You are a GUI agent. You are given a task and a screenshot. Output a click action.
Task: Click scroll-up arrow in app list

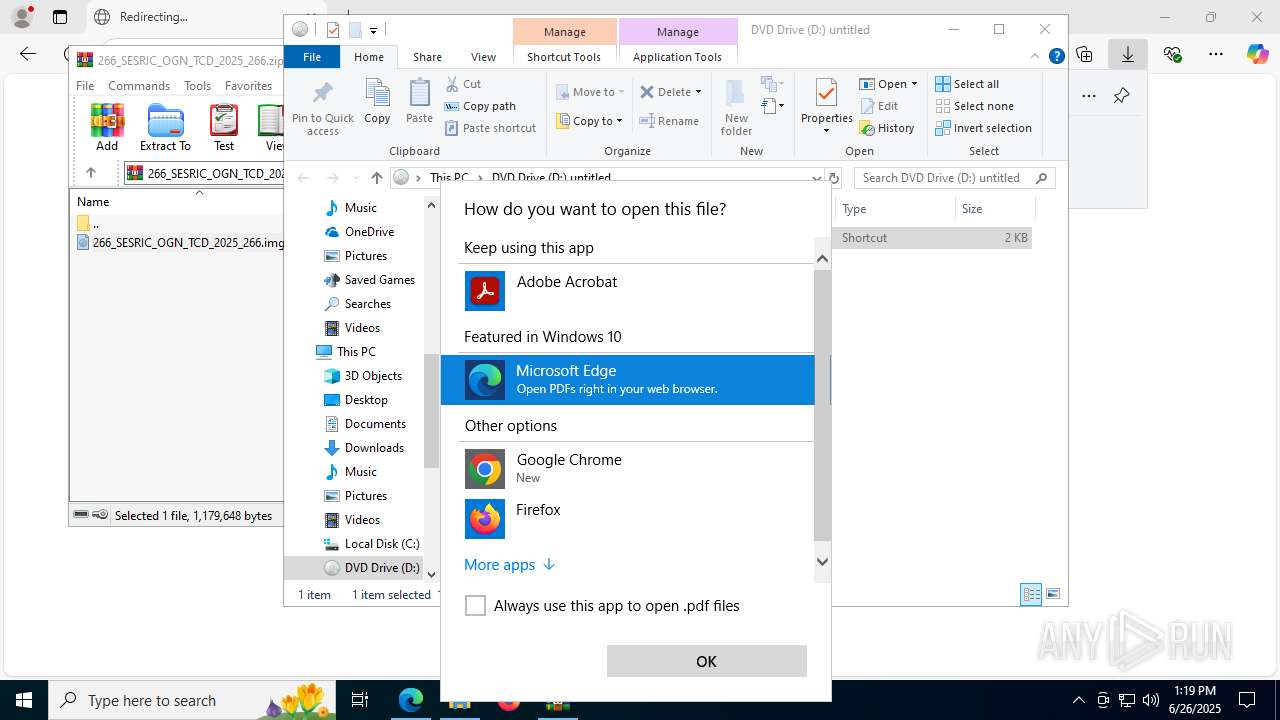(822, 259)
